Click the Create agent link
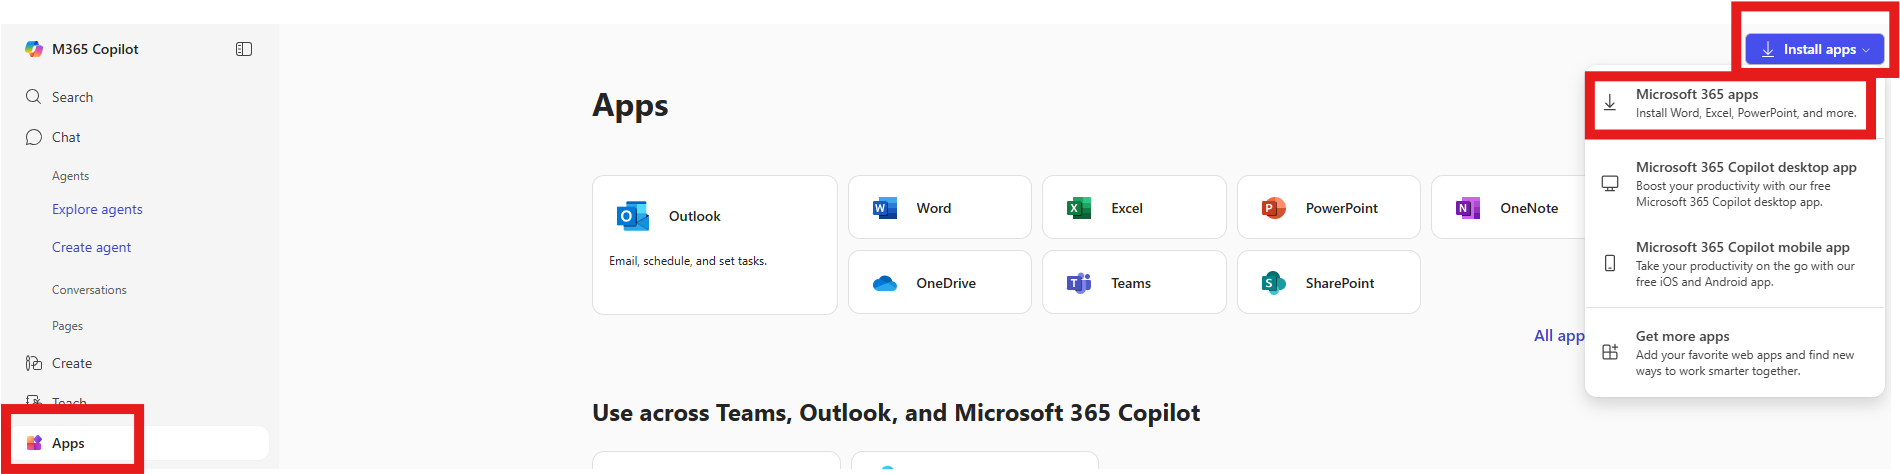Image resolution: width=1900 pixels, height=474 pixels. [x=91, y=247]
